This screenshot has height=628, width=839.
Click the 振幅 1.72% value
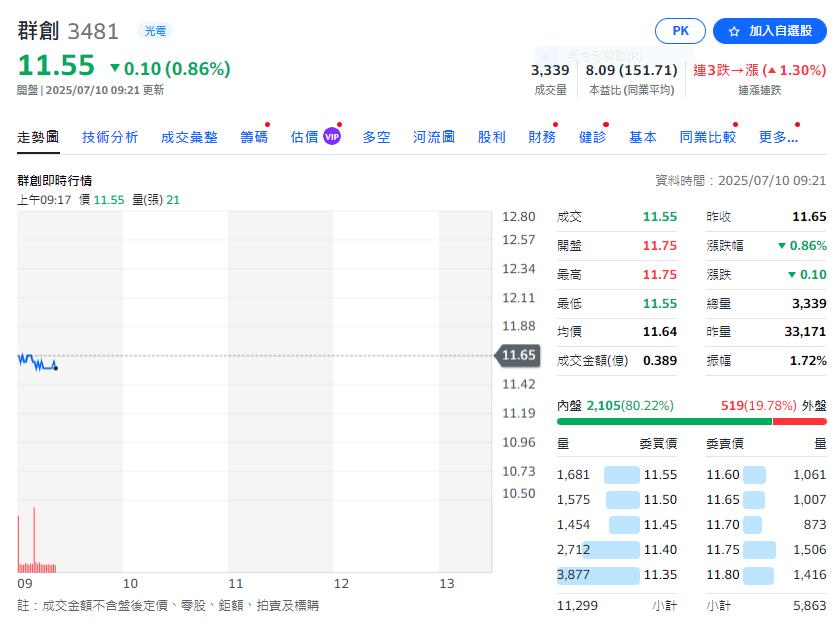[x=808, y=361]
